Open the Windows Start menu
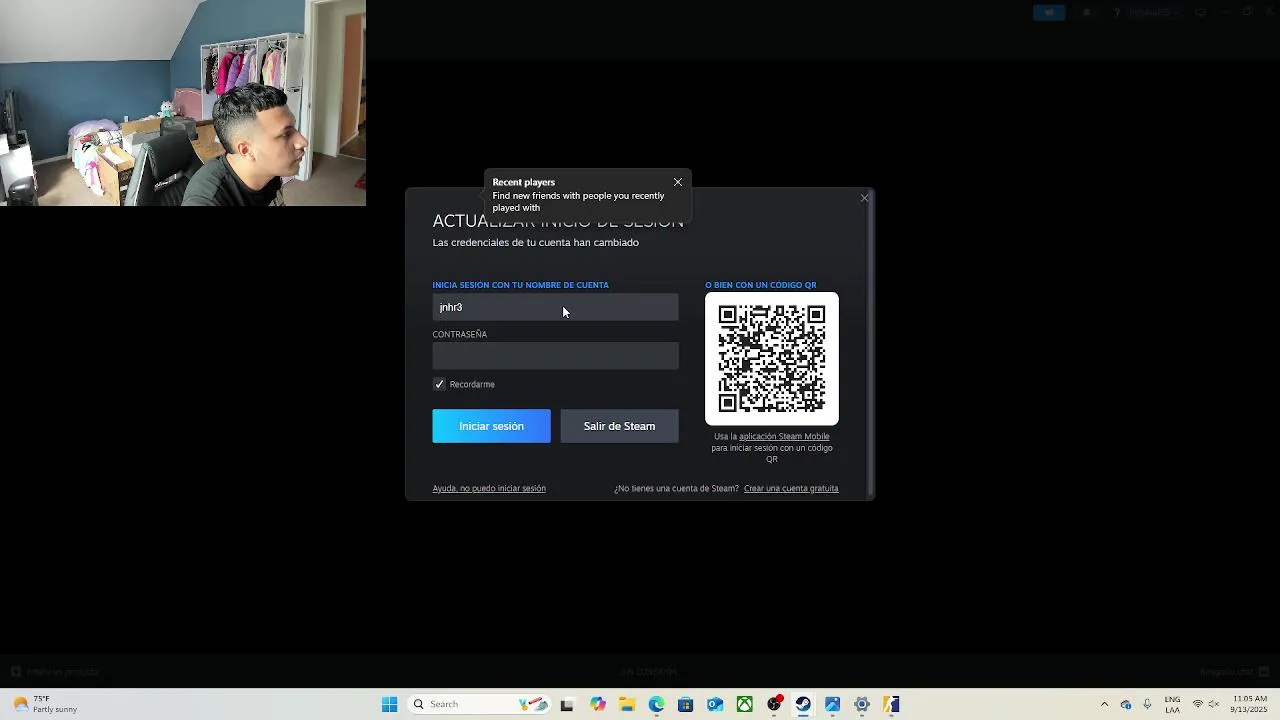The height and width of the screenshot is (720, 1280). 389,704
